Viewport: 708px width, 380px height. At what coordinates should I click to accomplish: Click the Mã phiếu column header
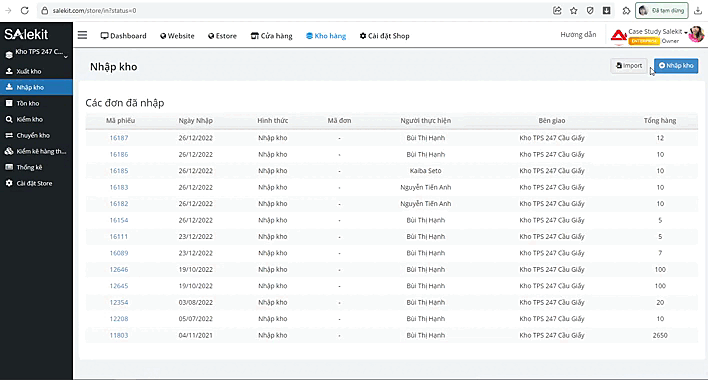coord(120,120)
